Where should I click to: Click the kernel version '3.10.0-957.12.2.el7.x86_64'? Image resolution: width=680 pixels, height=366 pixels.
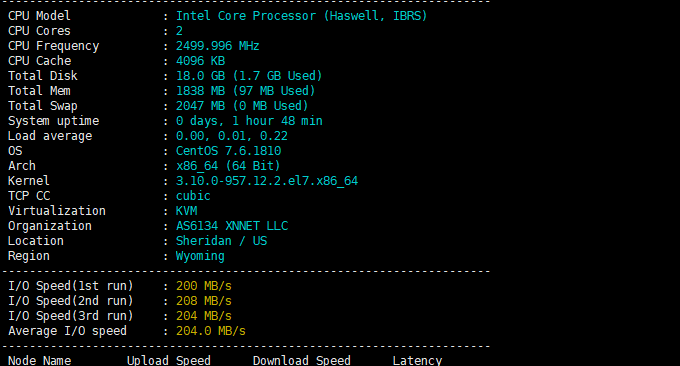[x=267, y=181]
